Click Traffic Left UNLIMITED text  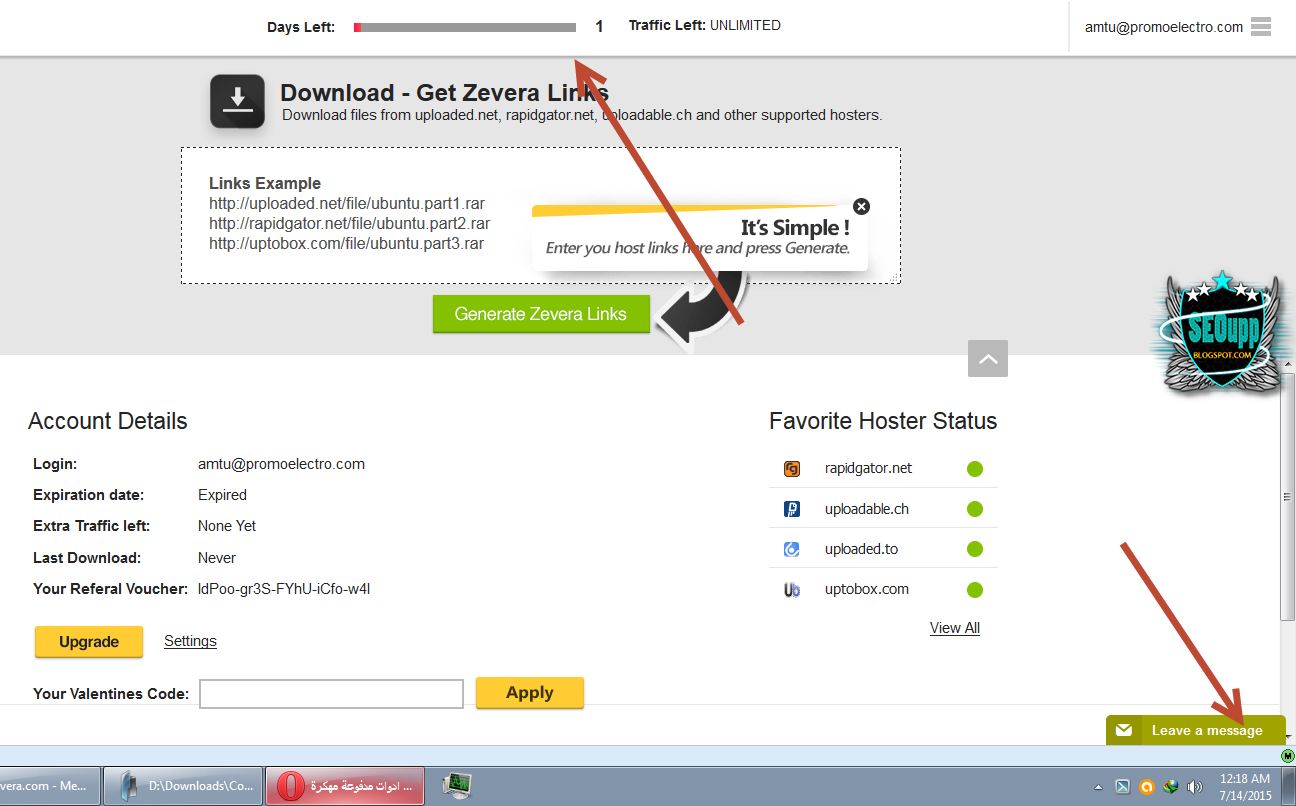click(x=705, y=26)
